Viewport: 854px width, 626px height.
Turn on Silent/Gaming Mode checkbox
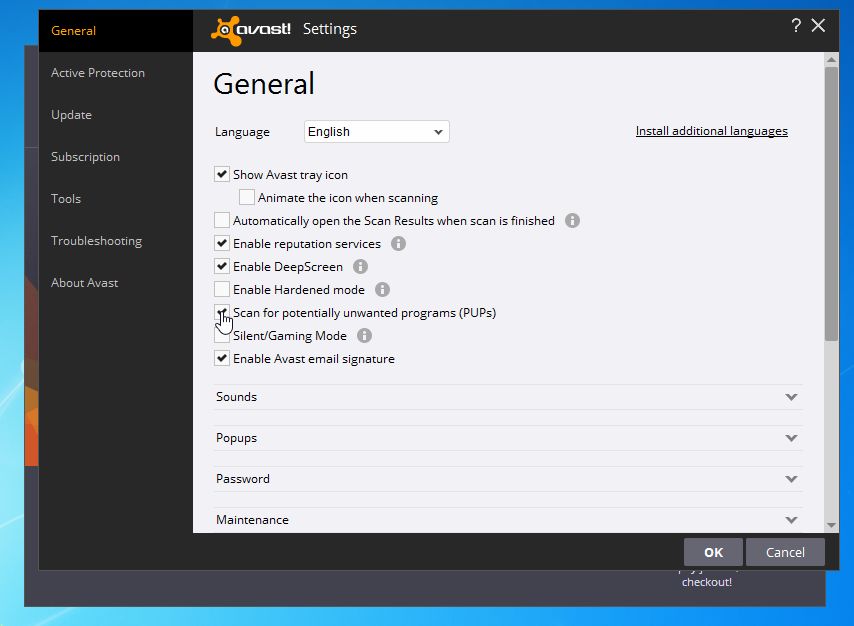222,335
